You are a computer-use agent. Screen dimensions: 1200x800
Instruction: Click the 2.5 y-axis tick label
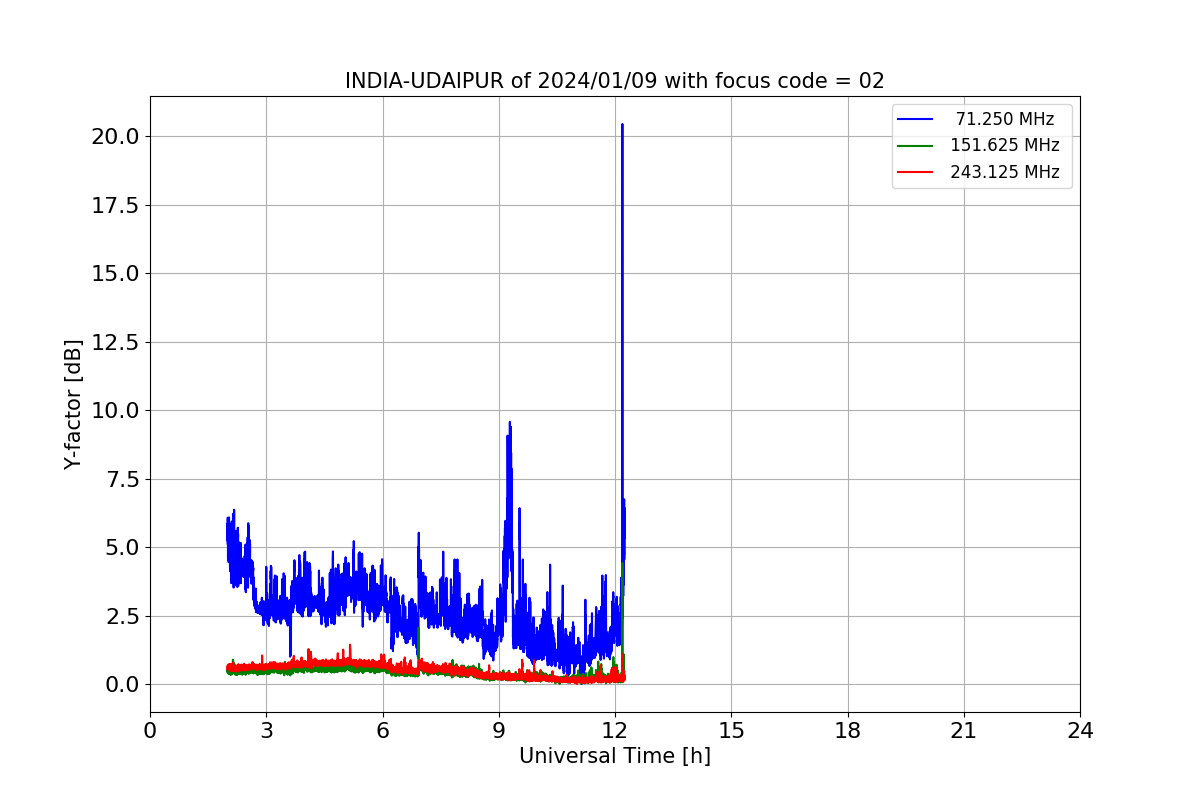click(121, 616)
